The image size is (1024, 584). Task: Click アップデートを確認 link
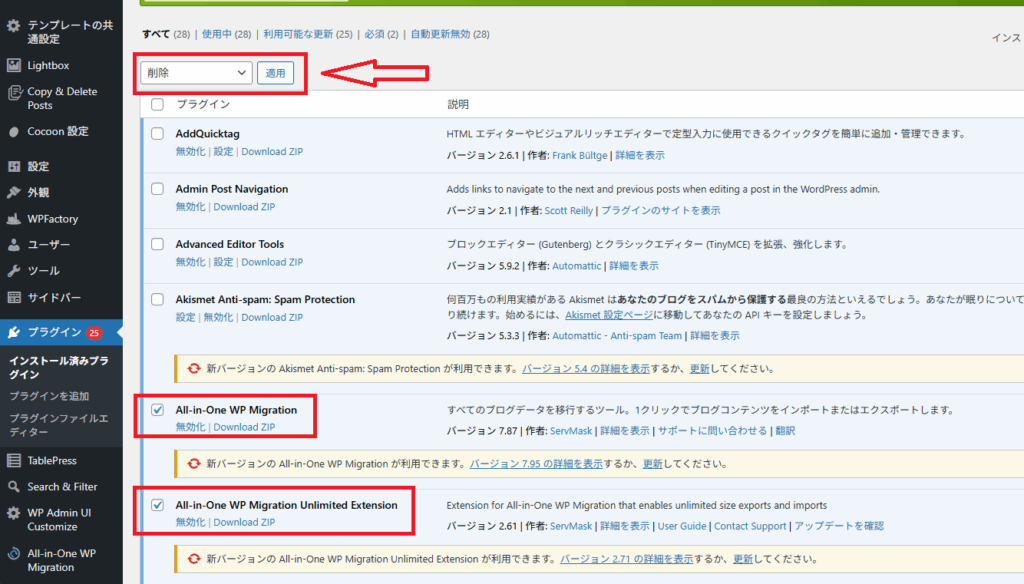click(839, 526)
